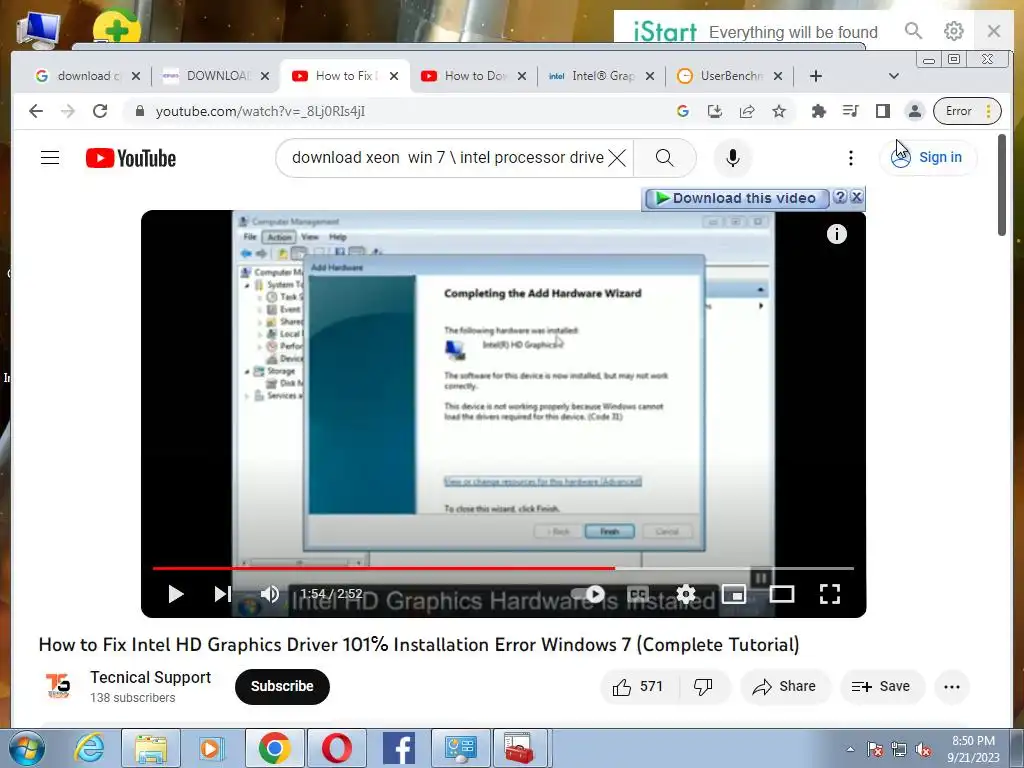Save the video to a playlist

pyautogui.click(x=882, y=686)
